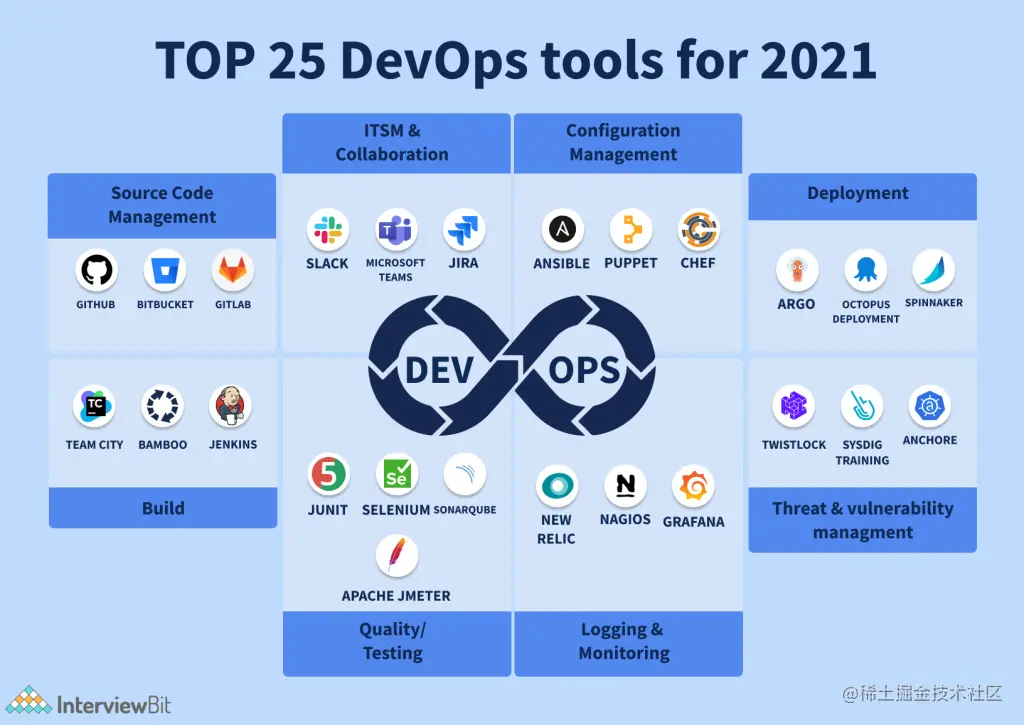Pick the SonarQube icon
Screen dimensions: 1024x725
[x=464, y=474]
